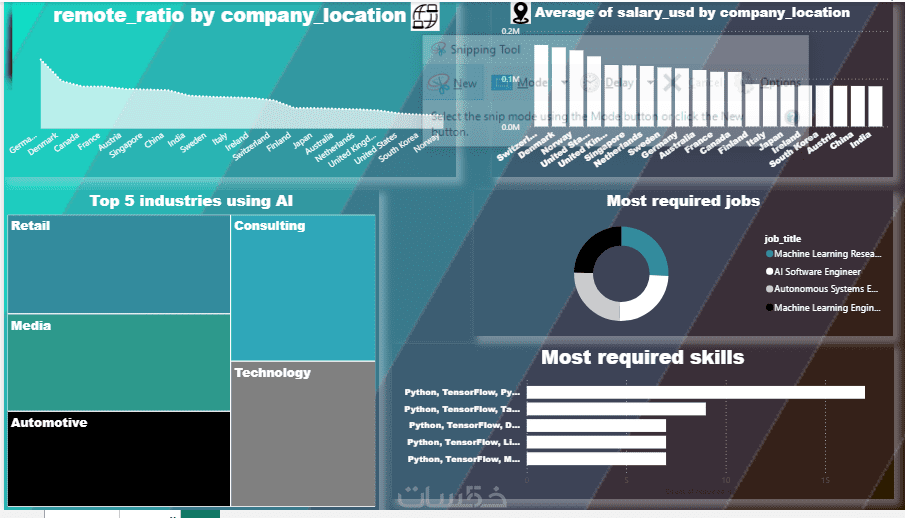905x518 pixels.
Task: Click Switzerland's bar in salary chart
Action: coord(541,85)
